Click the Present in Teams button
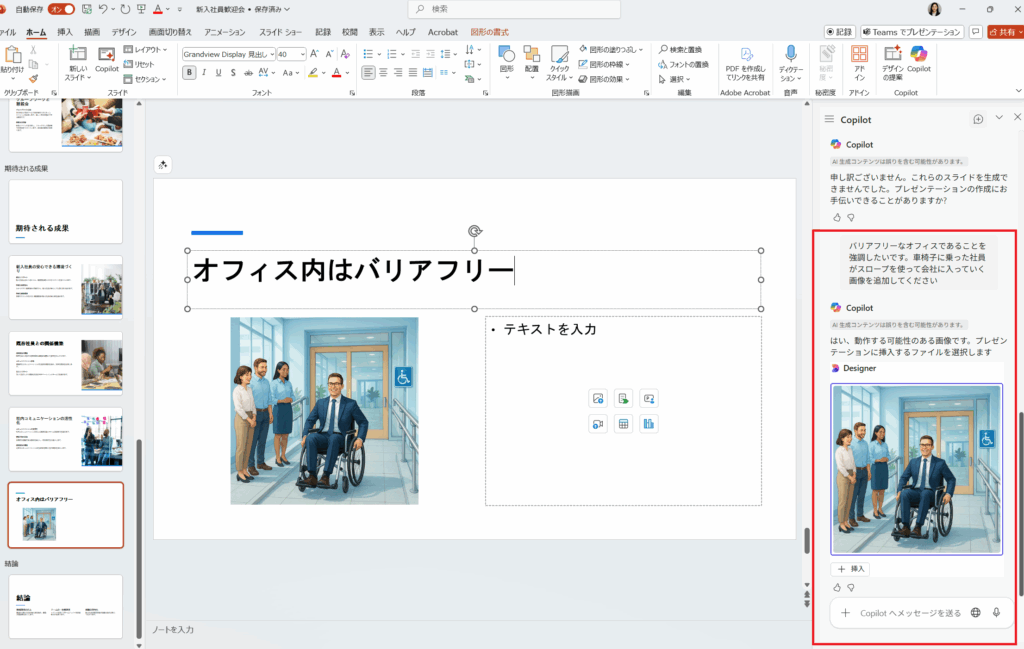The image size is (1024, 649). tap(911, 32)
